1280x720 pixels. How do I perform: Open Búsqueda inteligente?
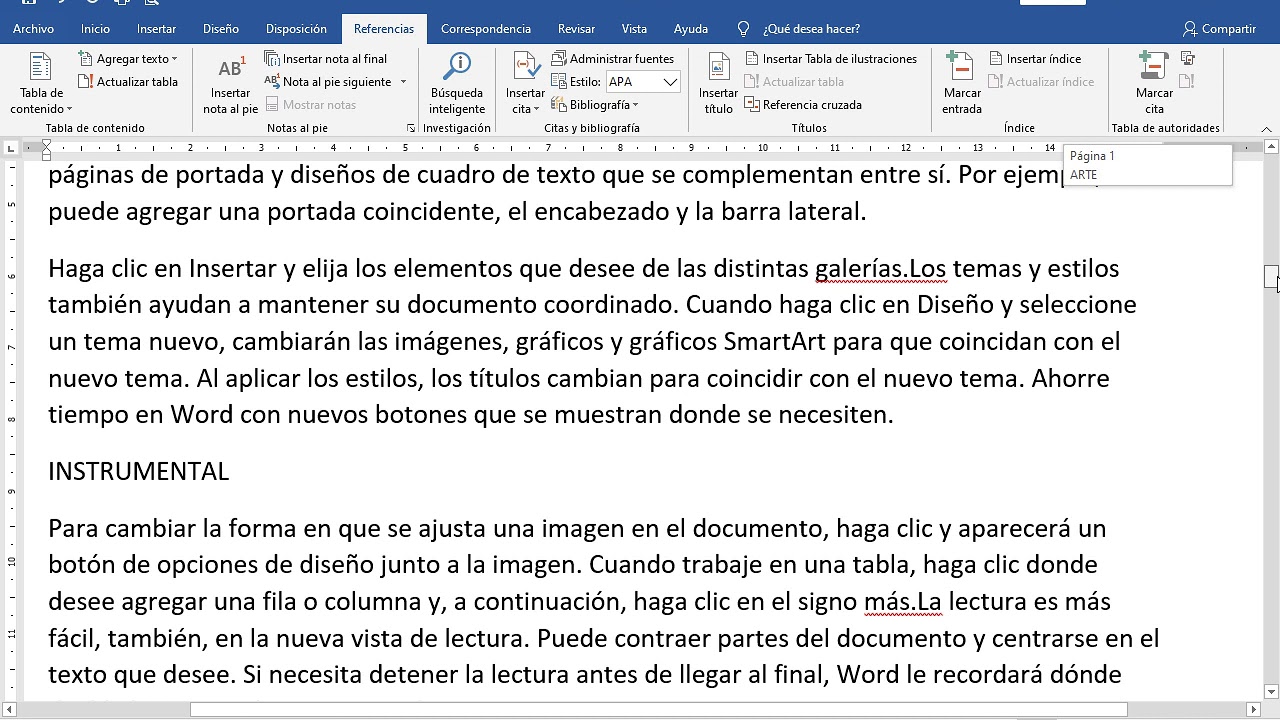pos(457,84)
